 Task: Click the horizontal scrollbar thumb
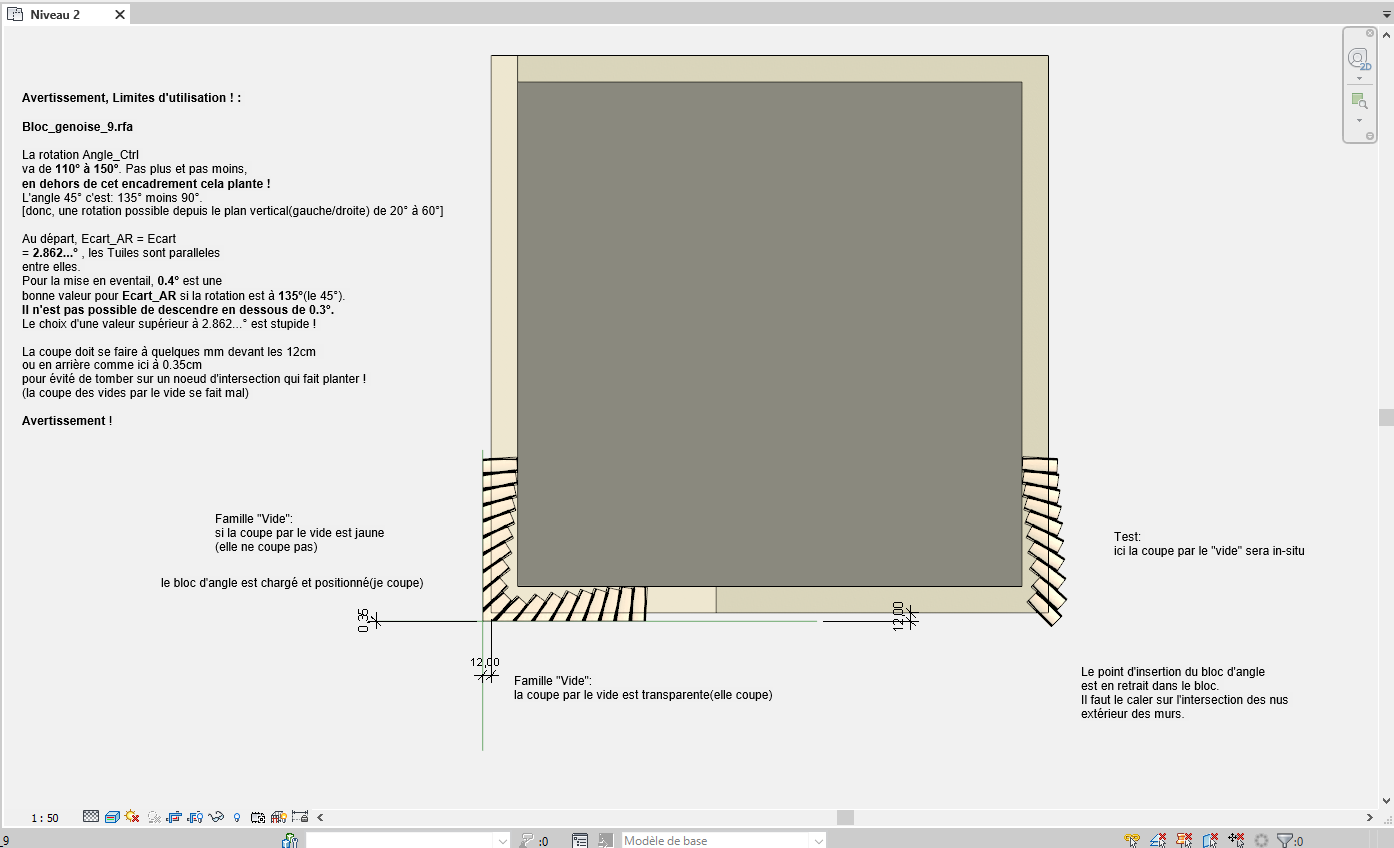pyautogui.click(x=845, y=817)
